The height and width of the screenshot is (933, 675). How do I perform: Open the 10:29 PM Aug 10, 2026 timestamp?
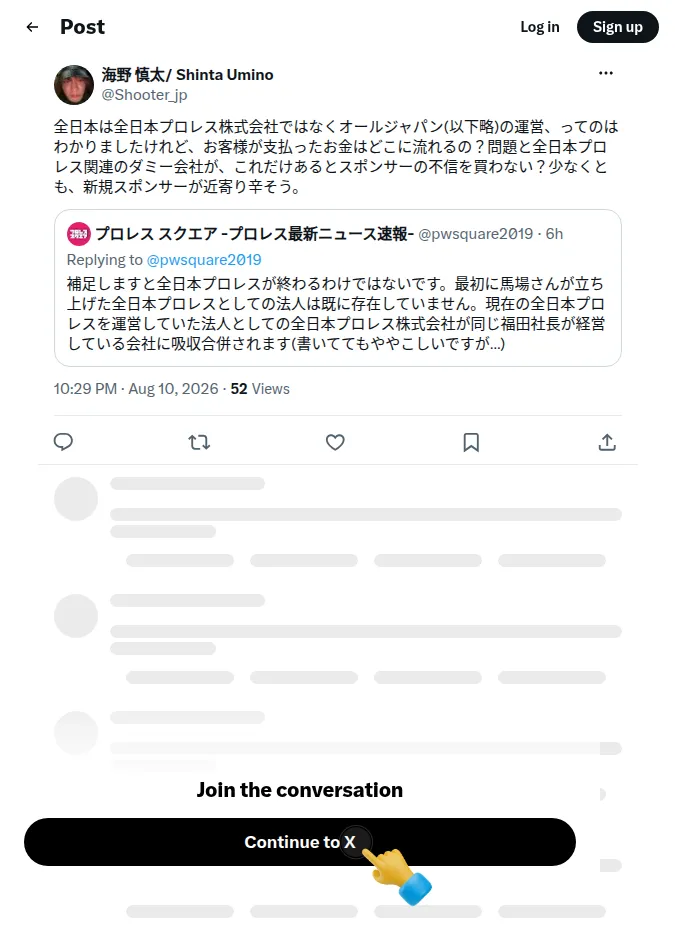[x=136, y=389]
